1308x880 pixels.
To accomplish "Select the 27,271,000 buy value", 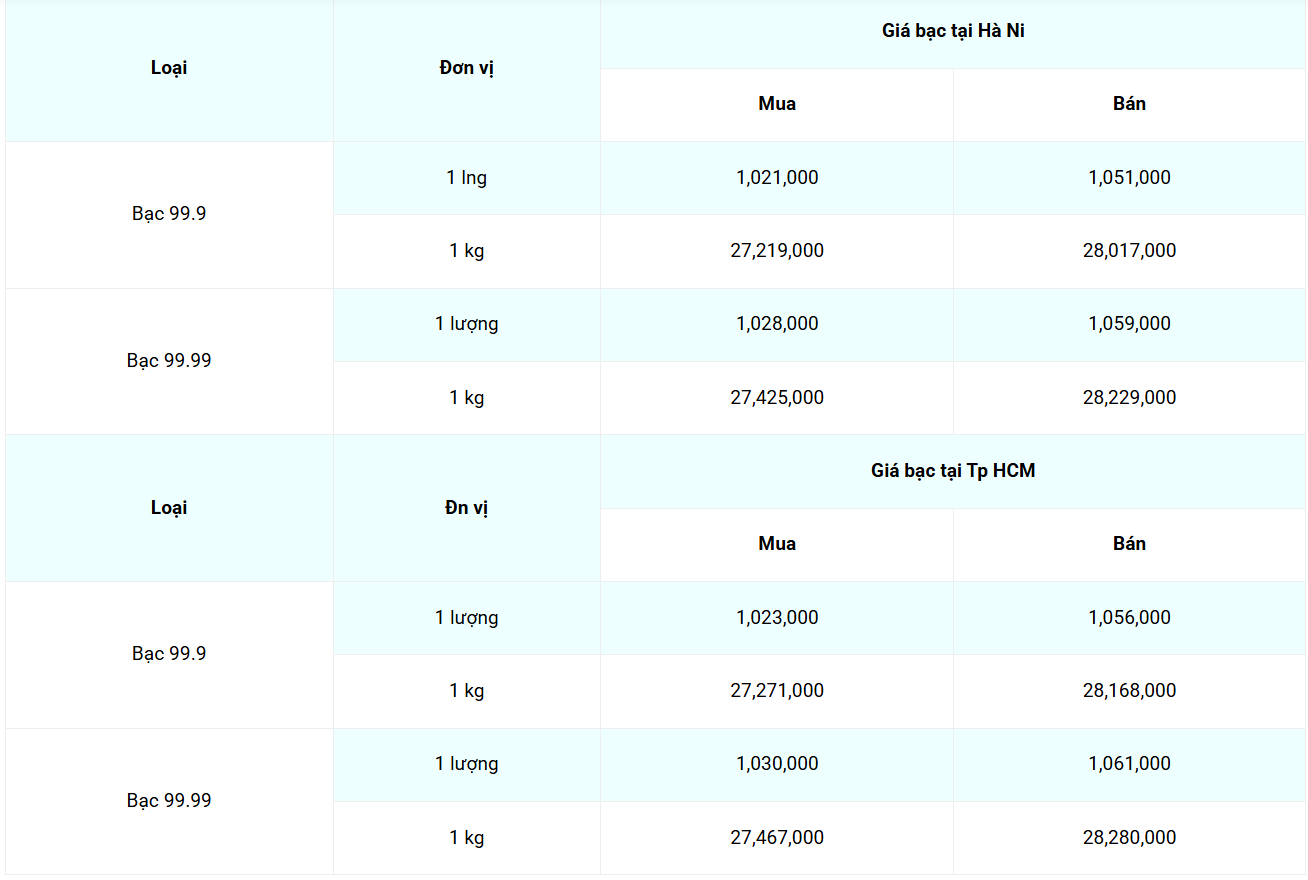I will click(777, 691).
